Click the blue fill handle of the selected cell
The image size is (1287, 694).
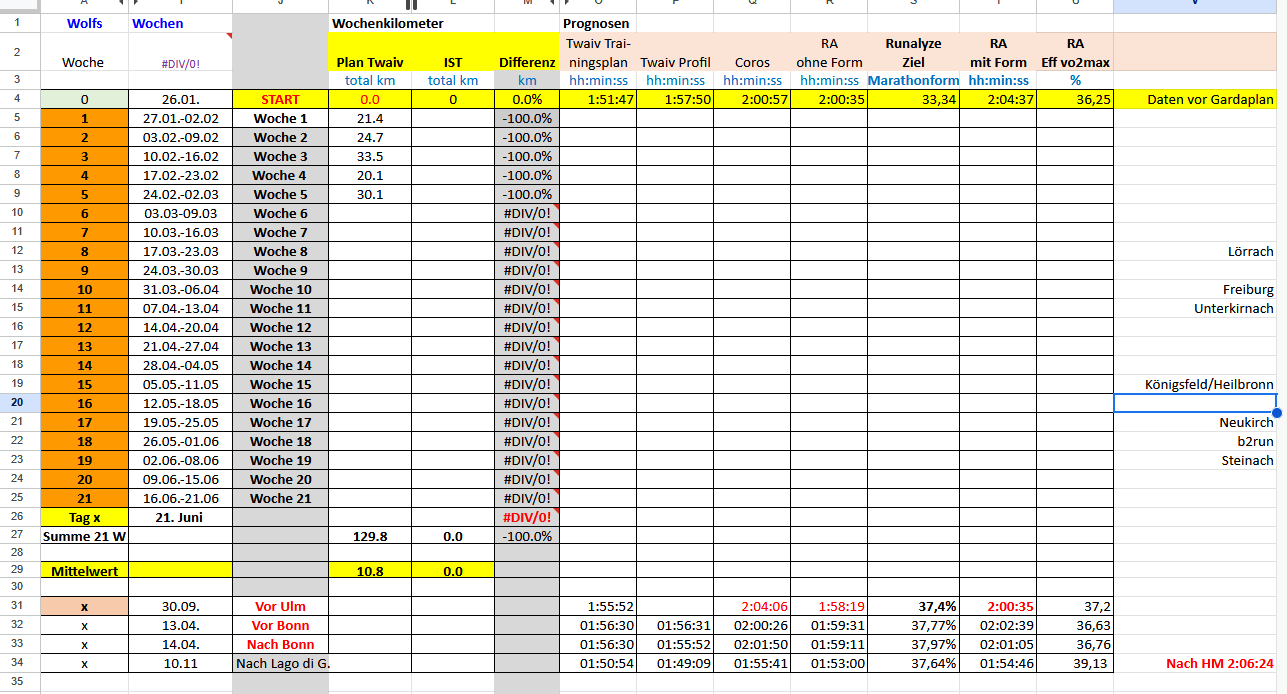coord(1277,412)
